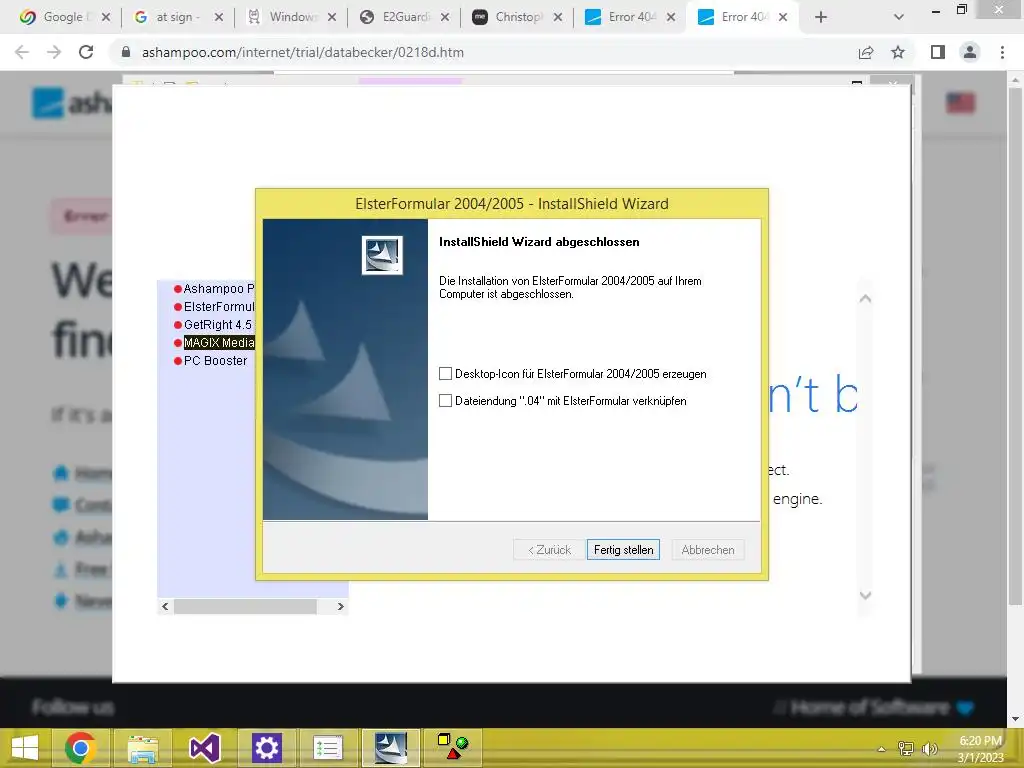
Task: Toggle the browser side panel
Action: 938,52
